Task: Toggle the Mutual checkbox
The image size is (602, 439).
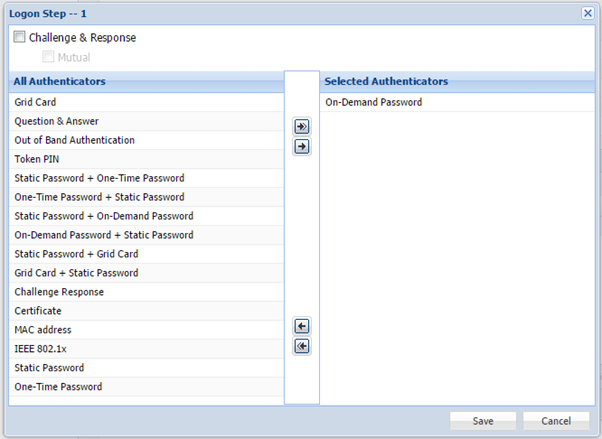Action: [48, 57]
